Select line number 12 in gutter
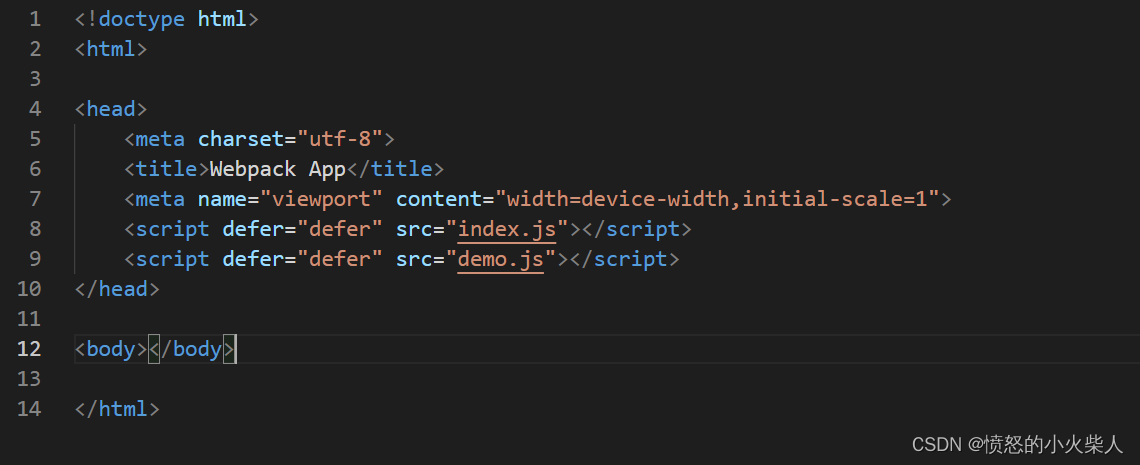 click(x=29, y=349)
